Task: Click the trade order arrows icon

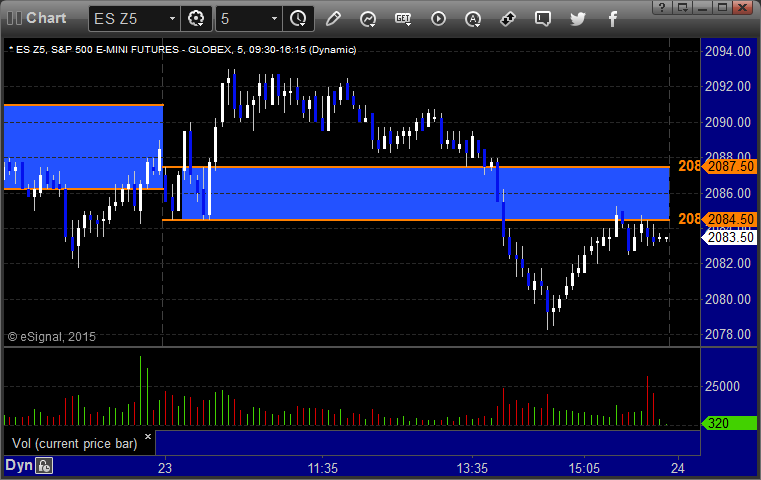Action: tap(508, 19)
